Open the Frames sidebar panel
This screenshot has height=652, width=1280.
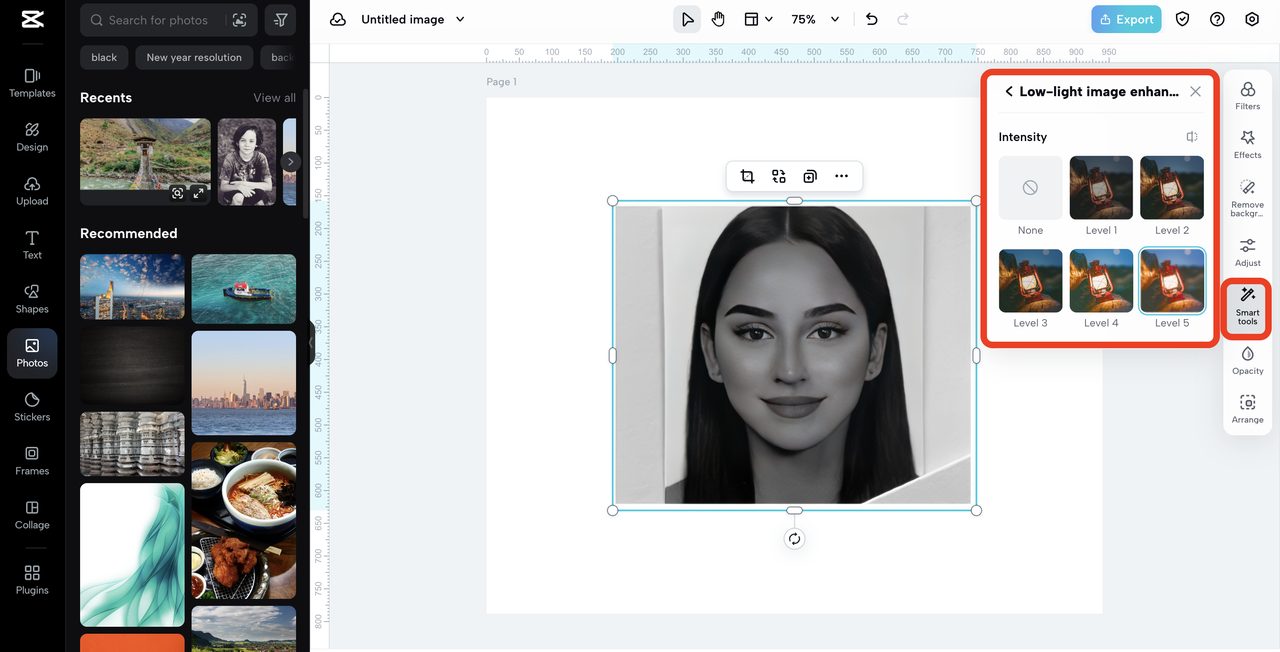click(x=32, y=461)
